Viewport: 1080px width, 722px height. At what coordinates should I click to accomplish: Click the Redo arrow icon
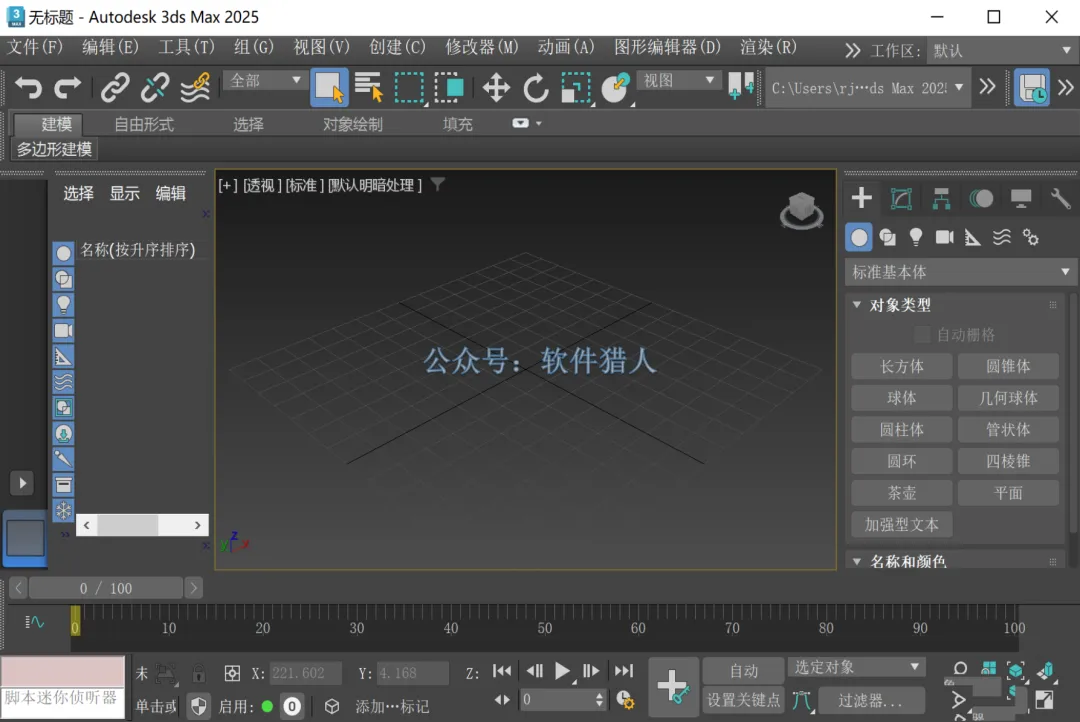68,87
